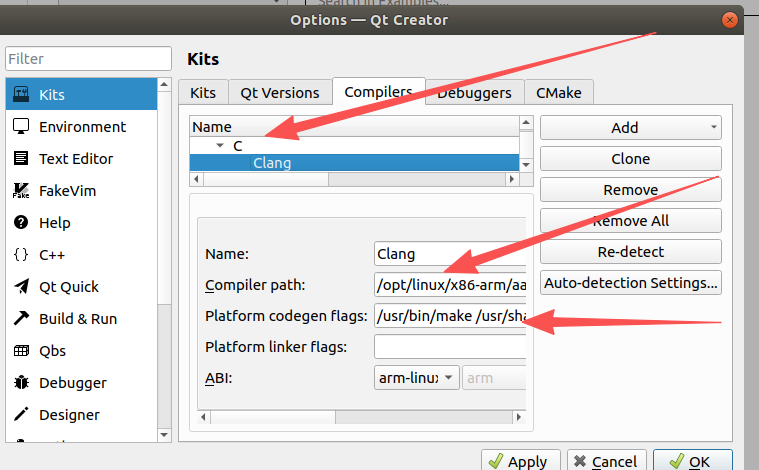Click the Remove button
The width and height of the screenshot is (759, 470).
click(x=630, y=190)
